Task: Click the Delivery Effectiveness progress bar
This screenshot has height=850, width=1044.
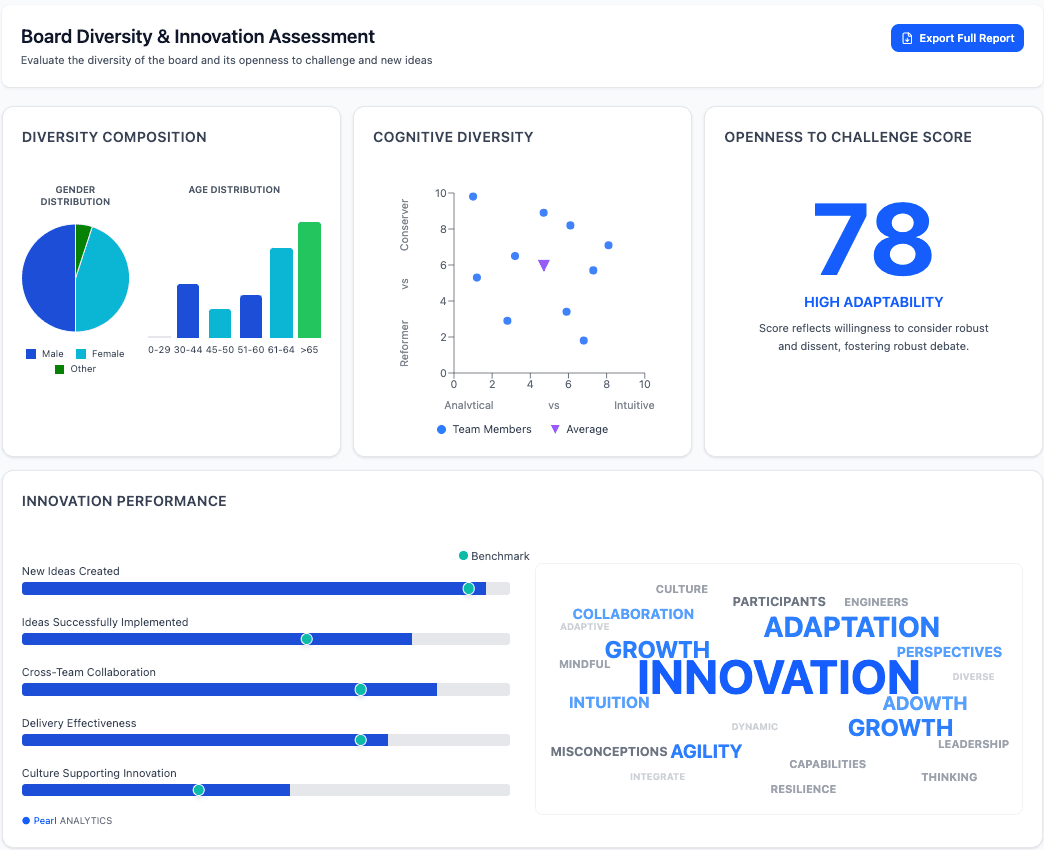Action: 204,740
